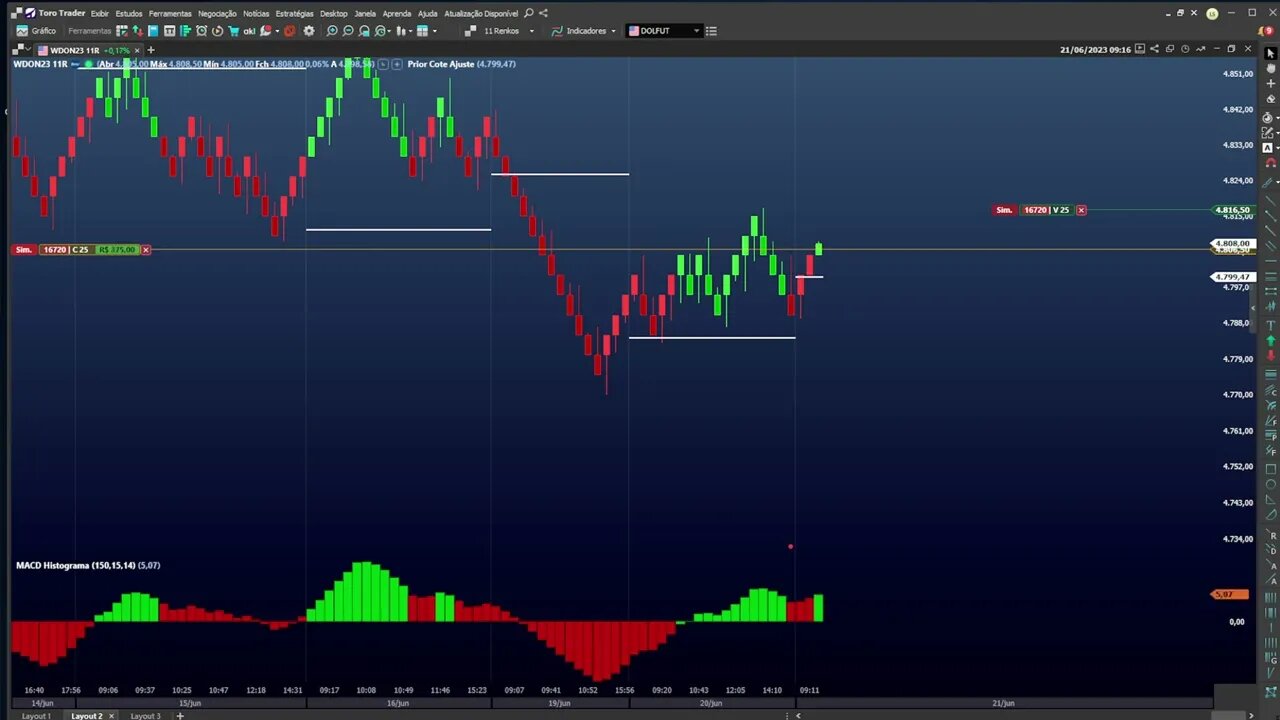Viewport: 1280px width, 720px height.
Task: Select the ellipse drawing tool
Action: pyautogui.click(x=1271, y=484)
